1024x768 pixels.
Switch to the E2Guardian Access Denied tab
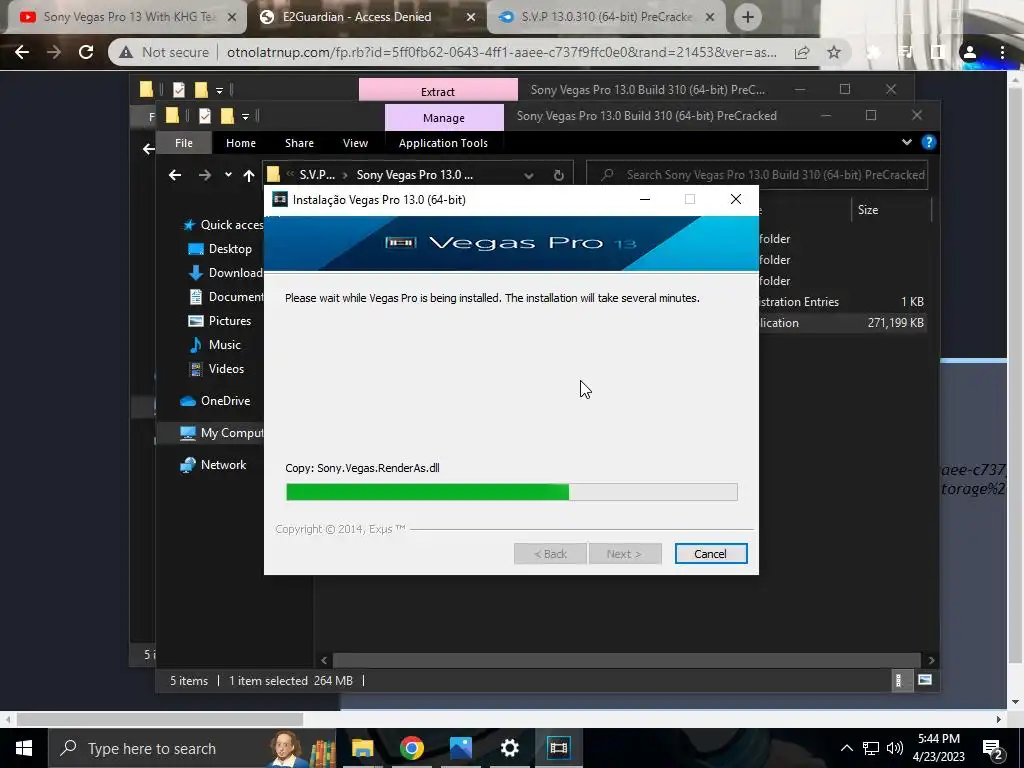click(x=368, y=17)
